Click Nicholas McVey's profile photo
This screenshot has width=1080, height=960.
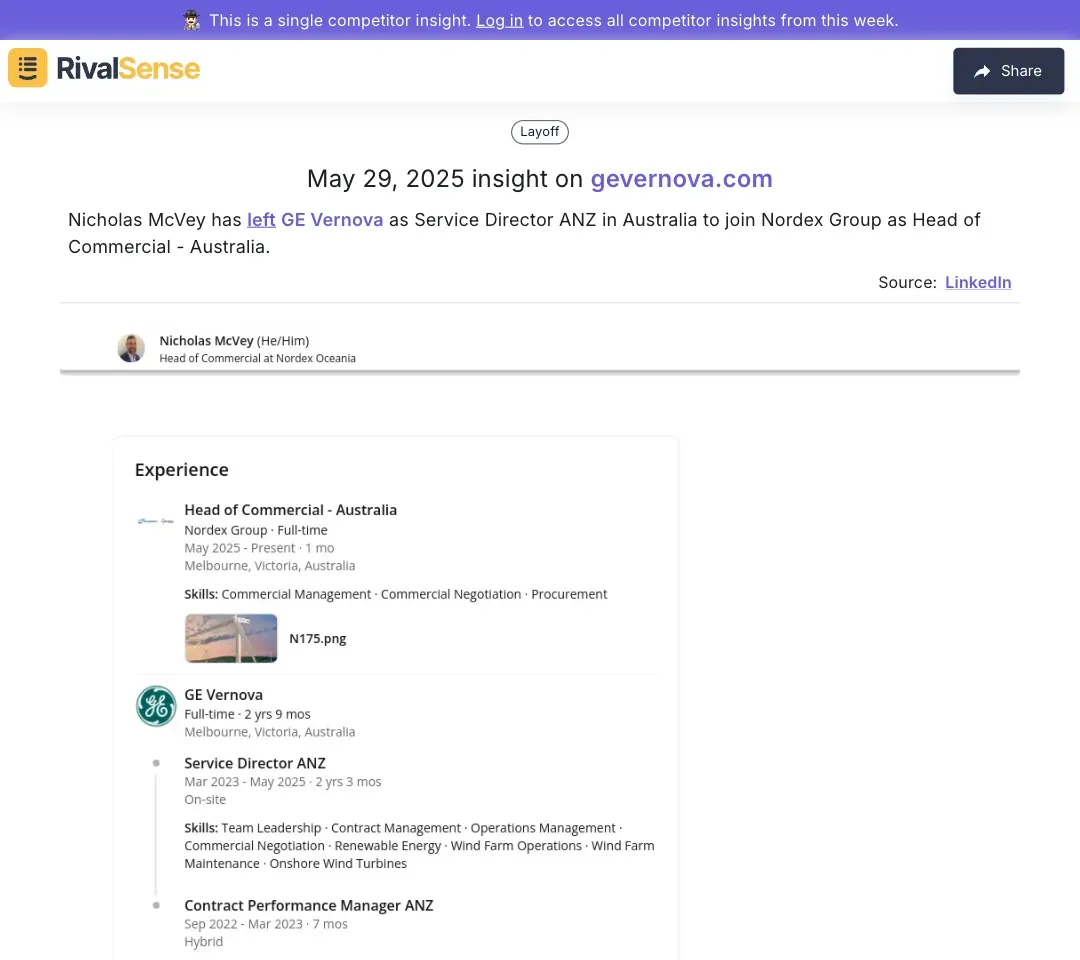click(x=131, y=348)
